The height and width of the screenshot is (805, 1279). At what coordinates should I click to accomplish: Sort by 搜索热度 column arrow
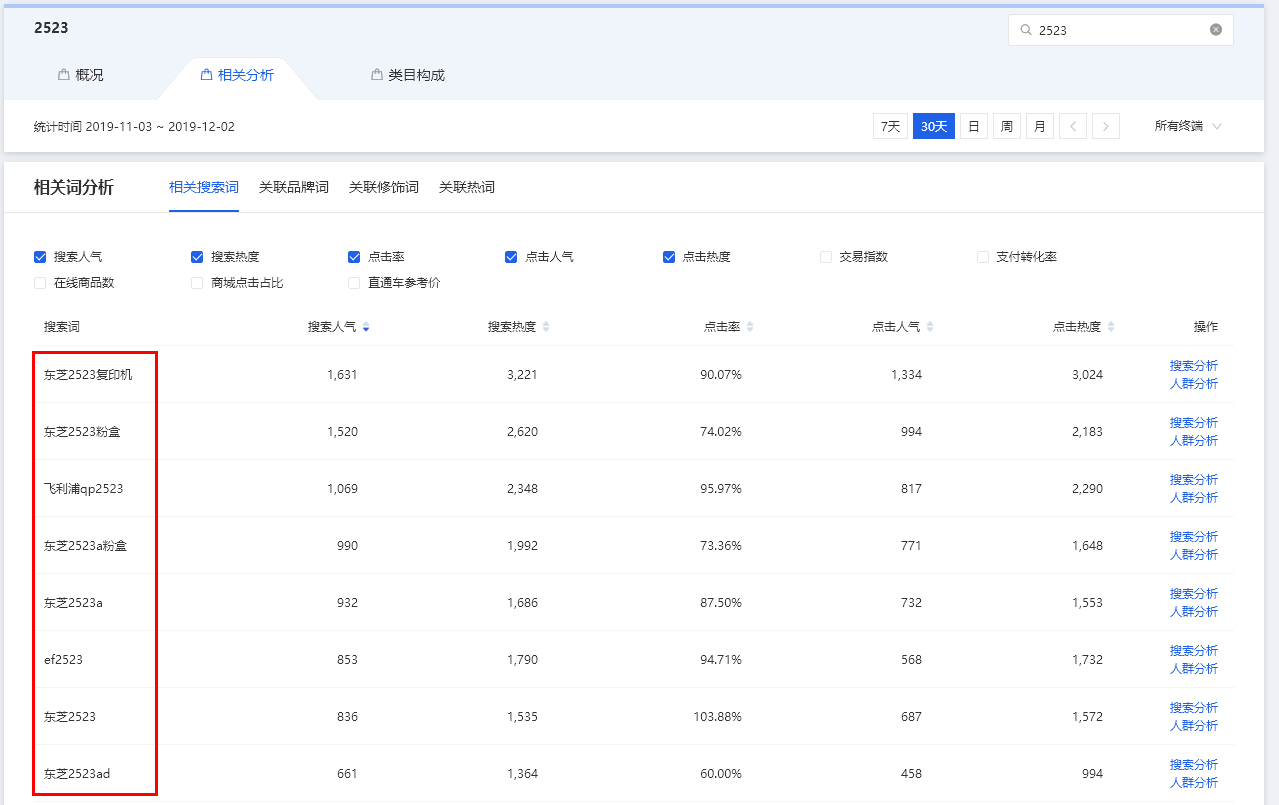(x=546, y=328)
